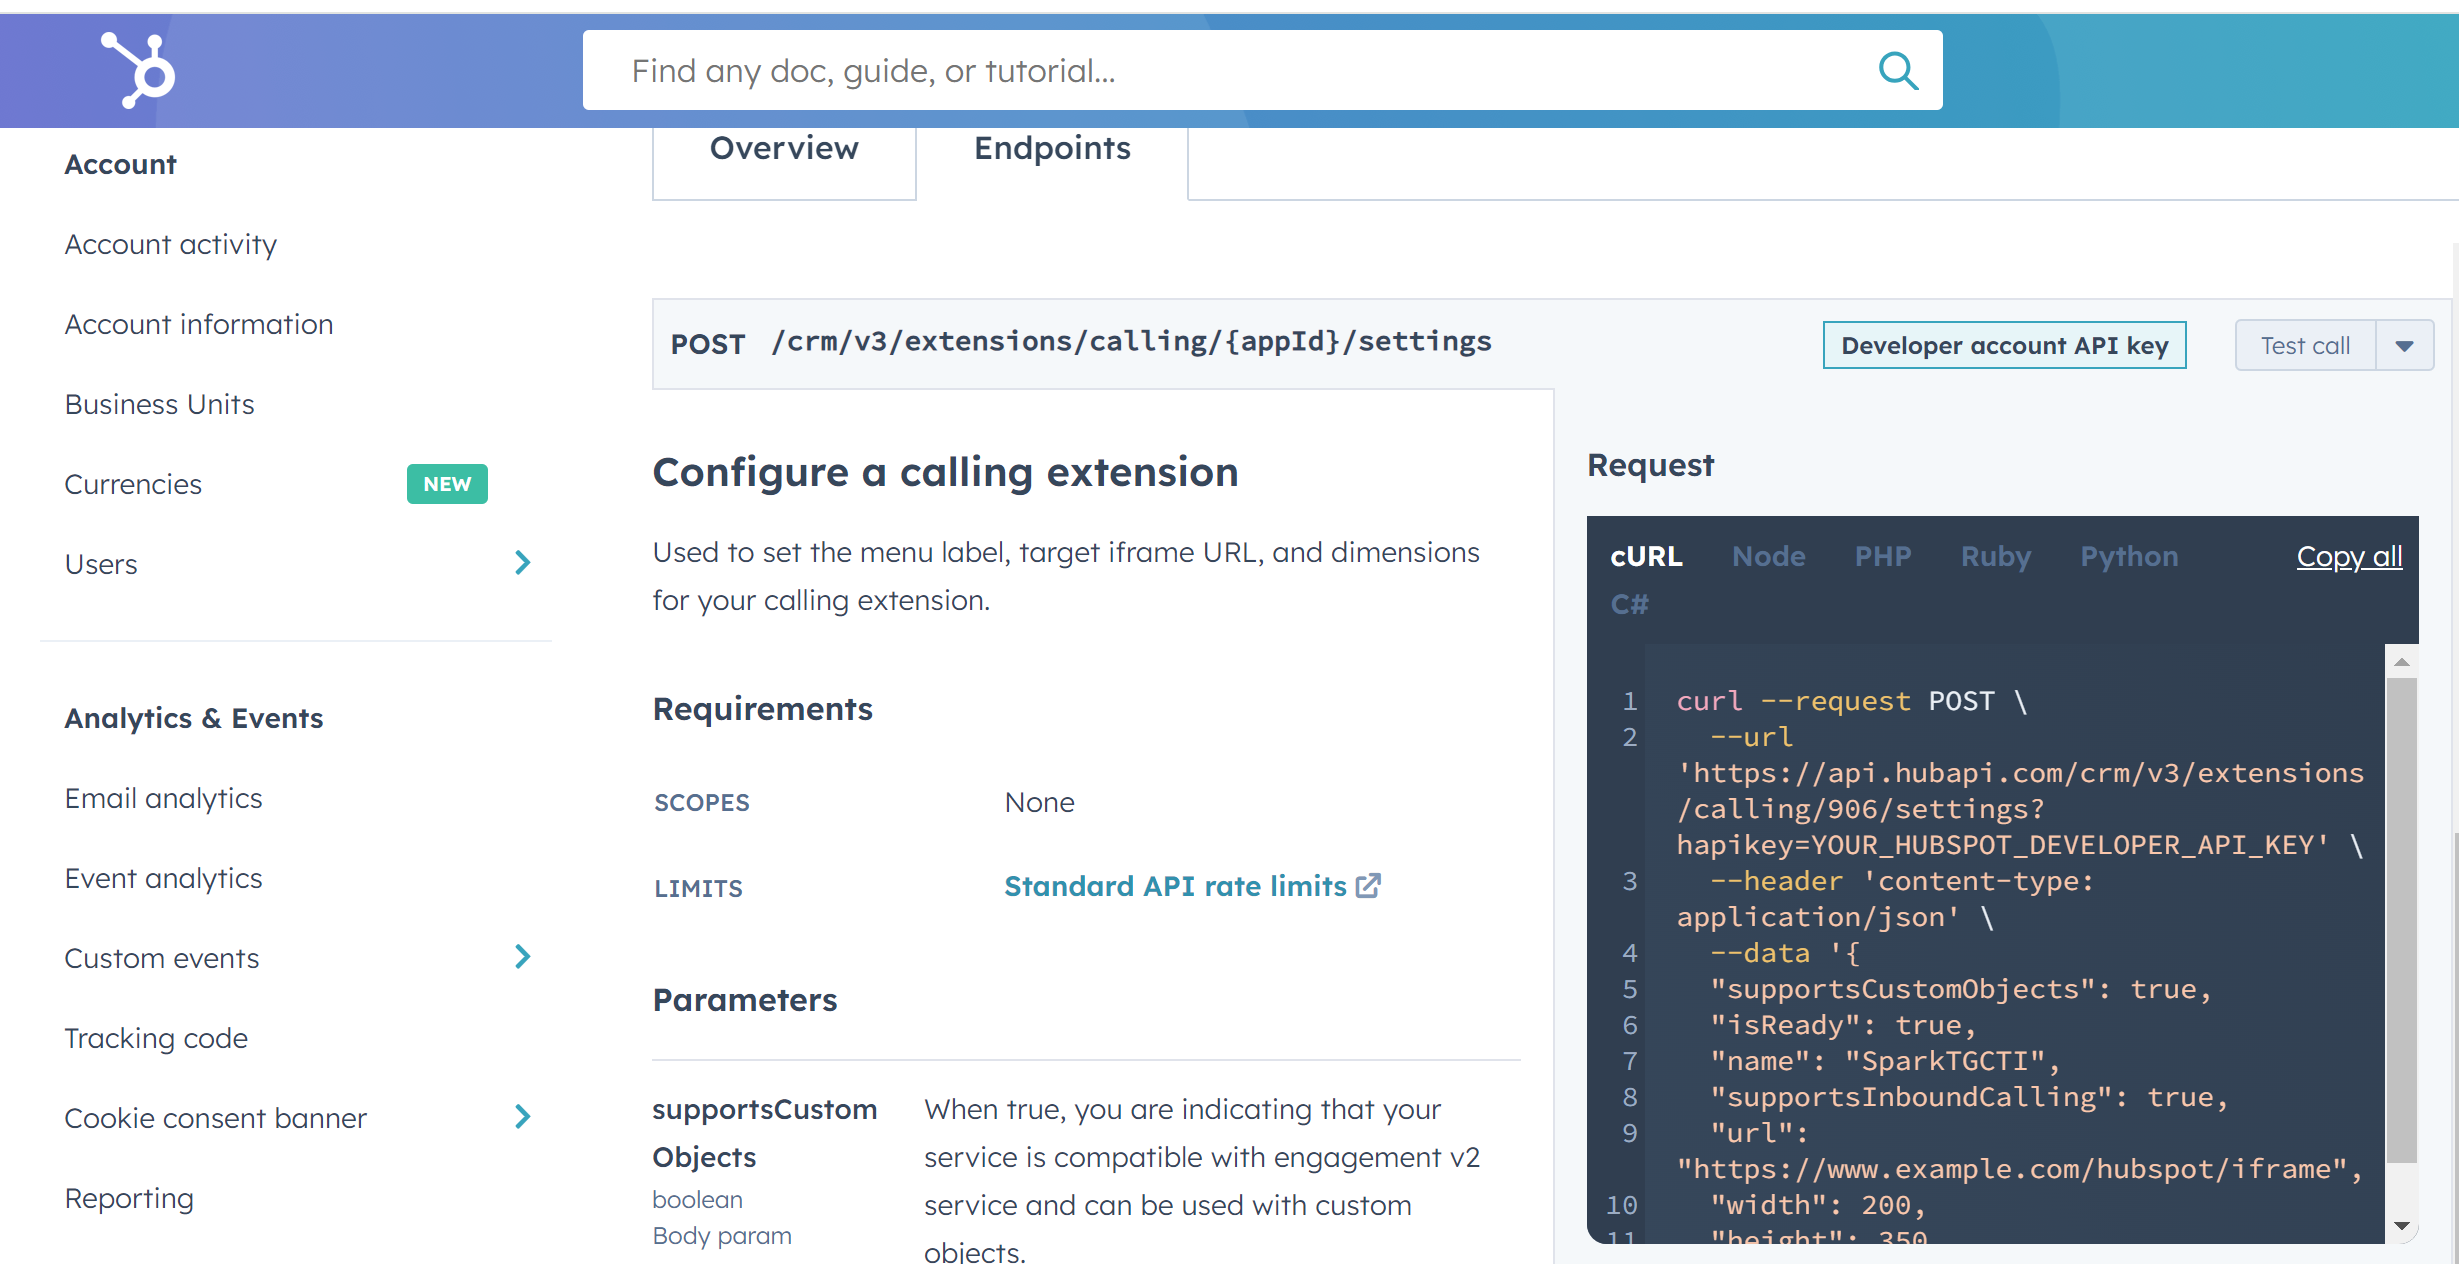2459x1264 pixels.
Task: Show the Python code sample
Action: (2129, 556)
